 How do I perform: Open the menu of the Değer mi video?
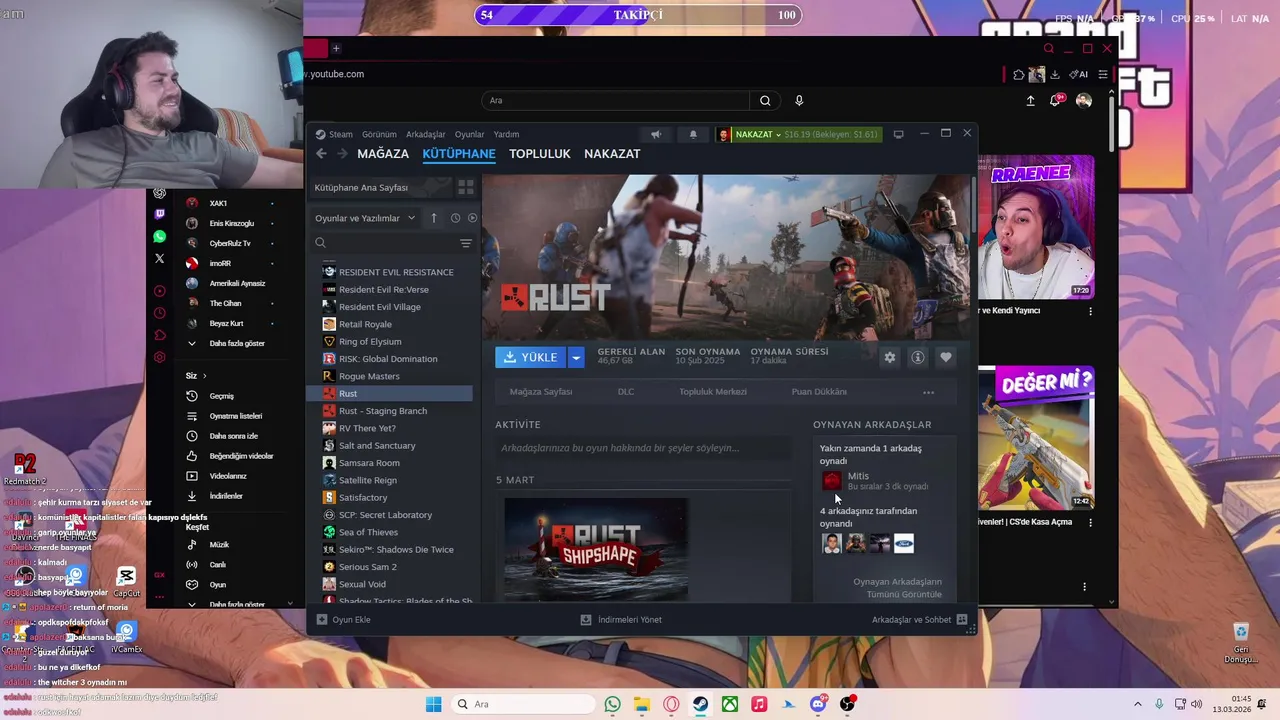pyautogui.click(x=1090, y=522)
